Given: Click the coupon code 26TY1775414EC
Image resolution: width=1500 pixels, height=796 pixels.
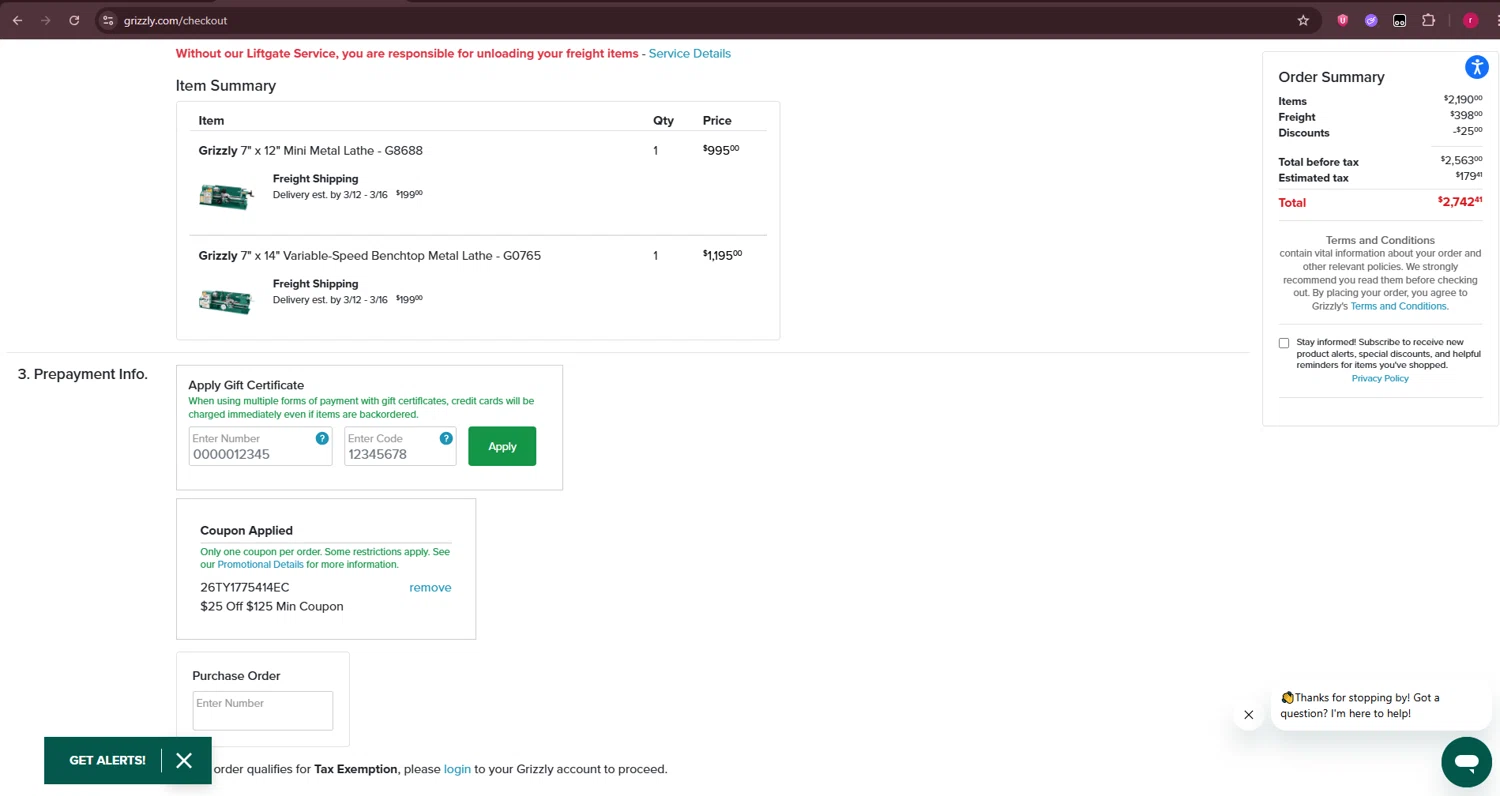Looking at the screenshot, I should click(x=245, y=588).
